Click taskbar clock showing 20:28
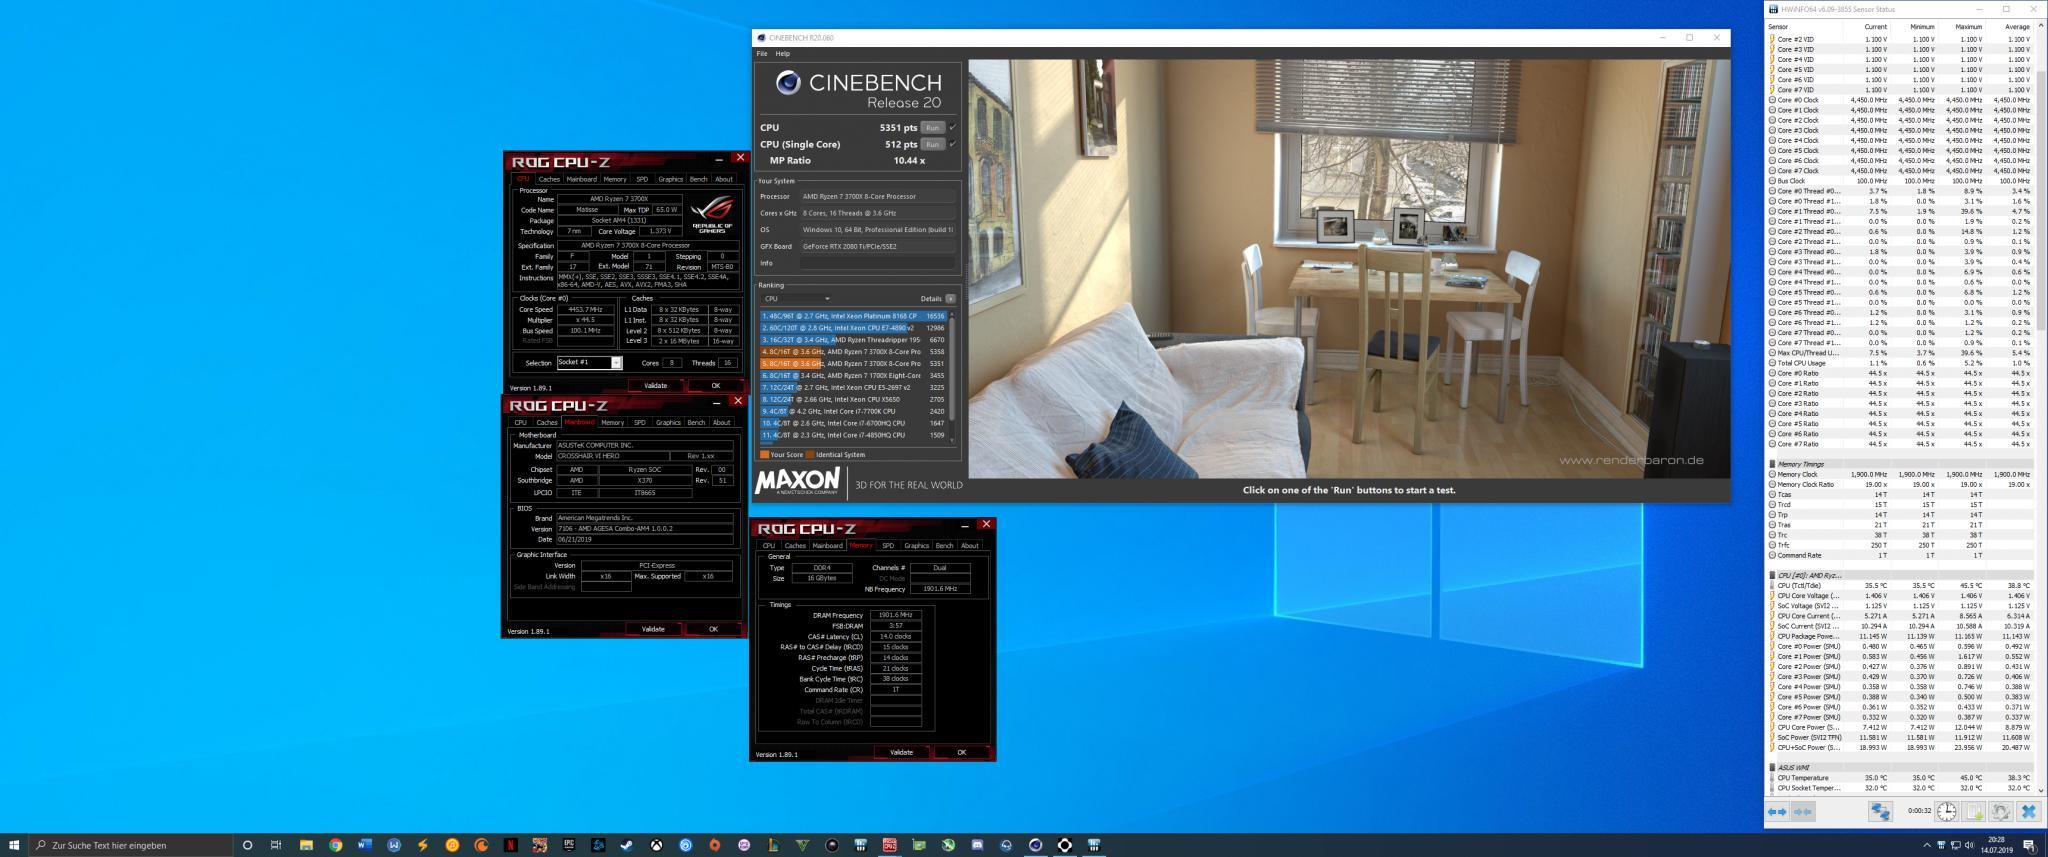Image resolution: width=2048 pixels, height=857 pixels. click(x=1997, y=845)
